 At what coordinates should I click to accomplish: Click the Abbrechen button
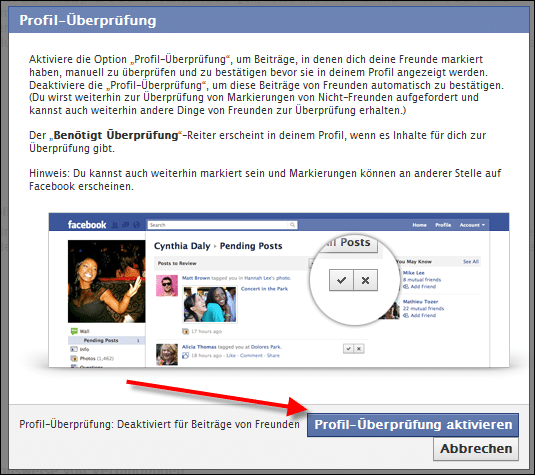coord(476,449)
